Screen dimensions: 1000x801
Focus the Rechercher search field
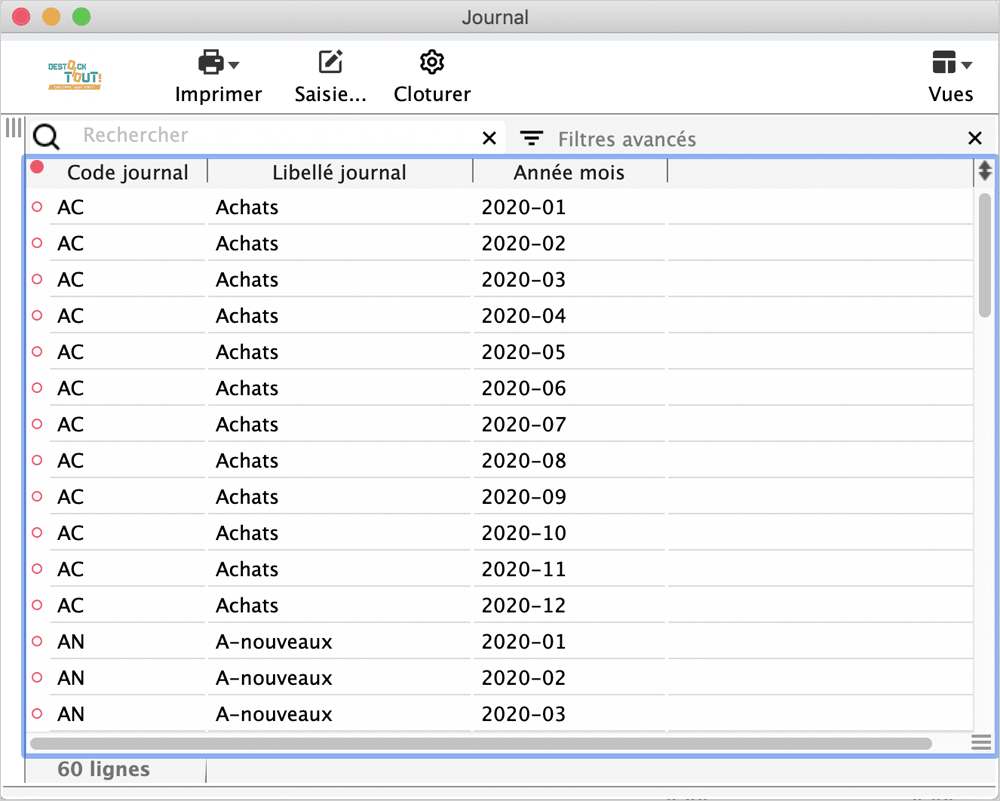pyautogui.click(x=274, y=135)
